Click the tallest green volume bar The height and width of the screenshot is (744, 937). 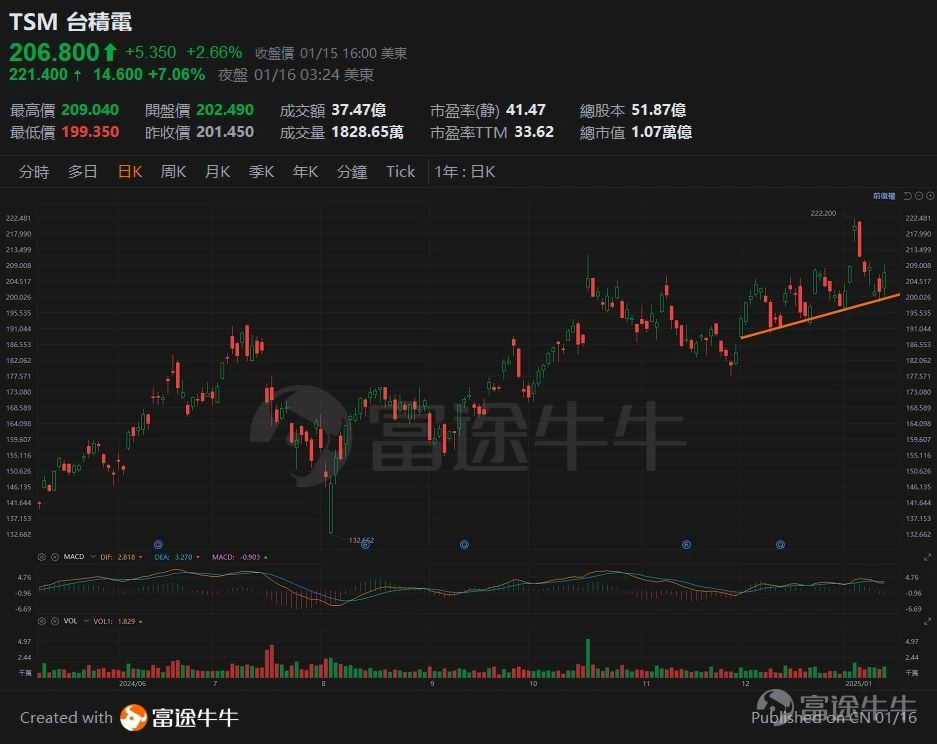pos(588,658)
